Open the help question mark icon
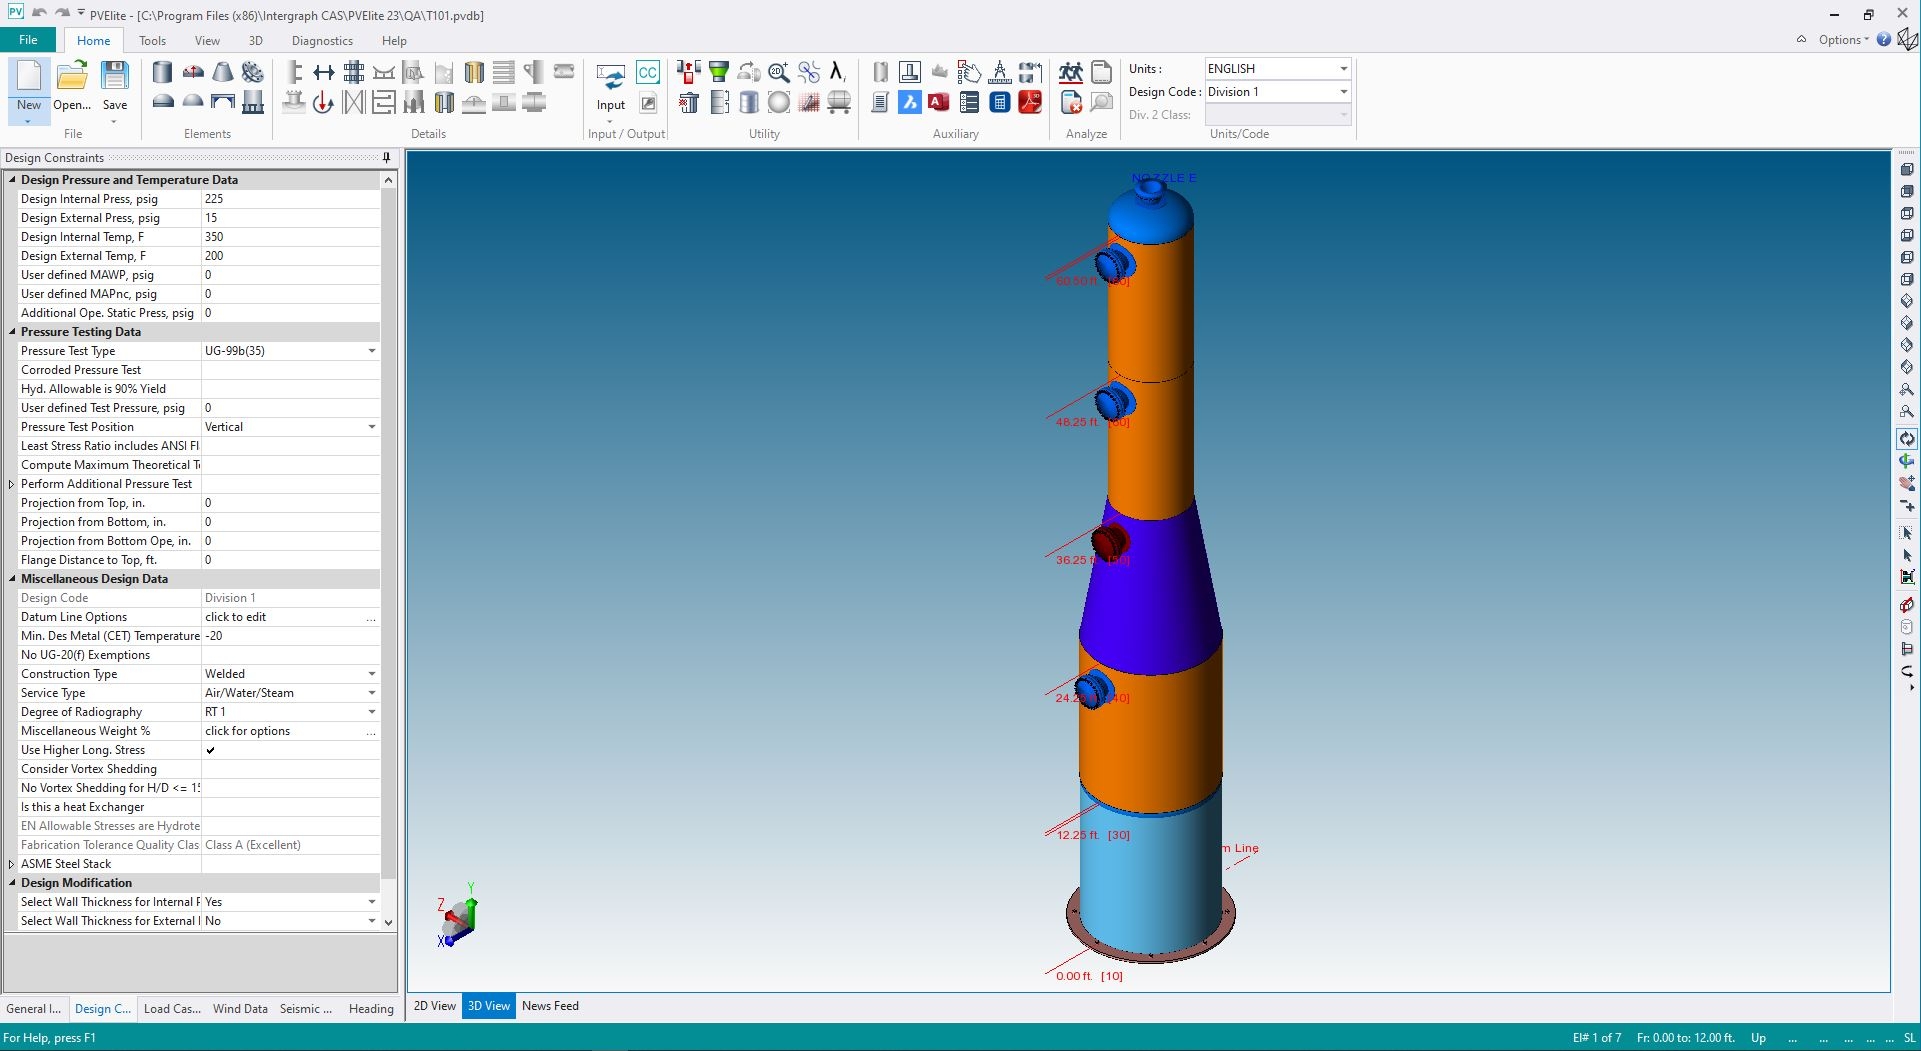Image resolution: width=1921 pixels, height=1051 pixels. [x=1884, y=40]
